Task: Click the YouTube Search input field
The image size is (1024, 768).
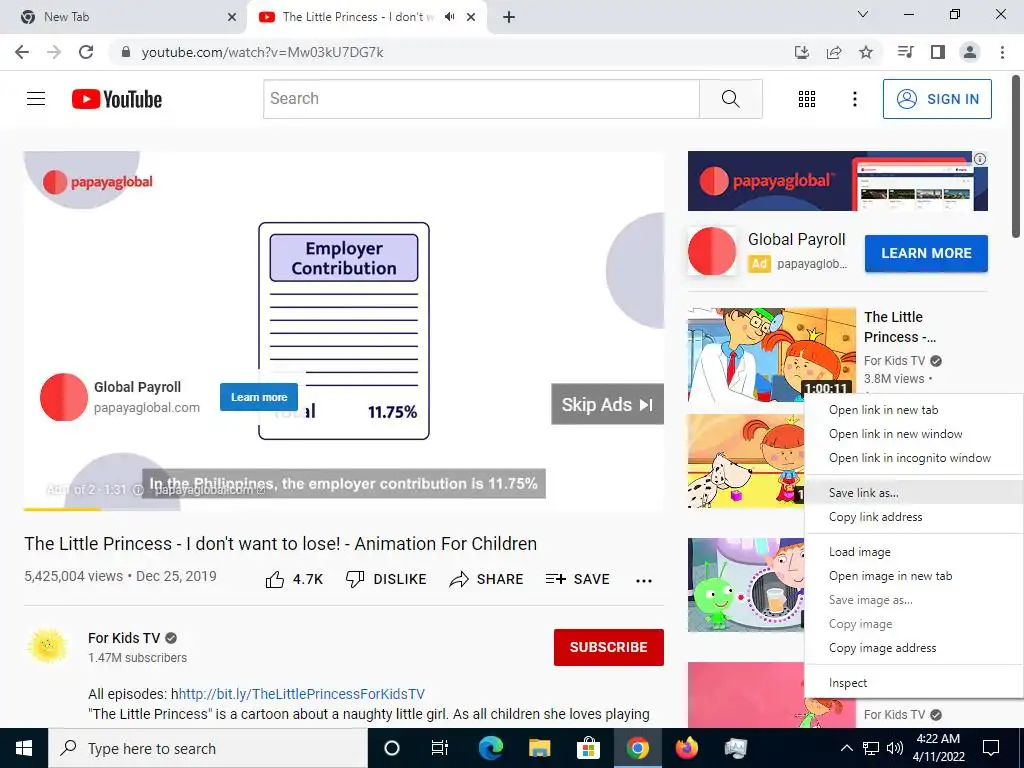Action: pyautogui.click(x=481, y=99)
